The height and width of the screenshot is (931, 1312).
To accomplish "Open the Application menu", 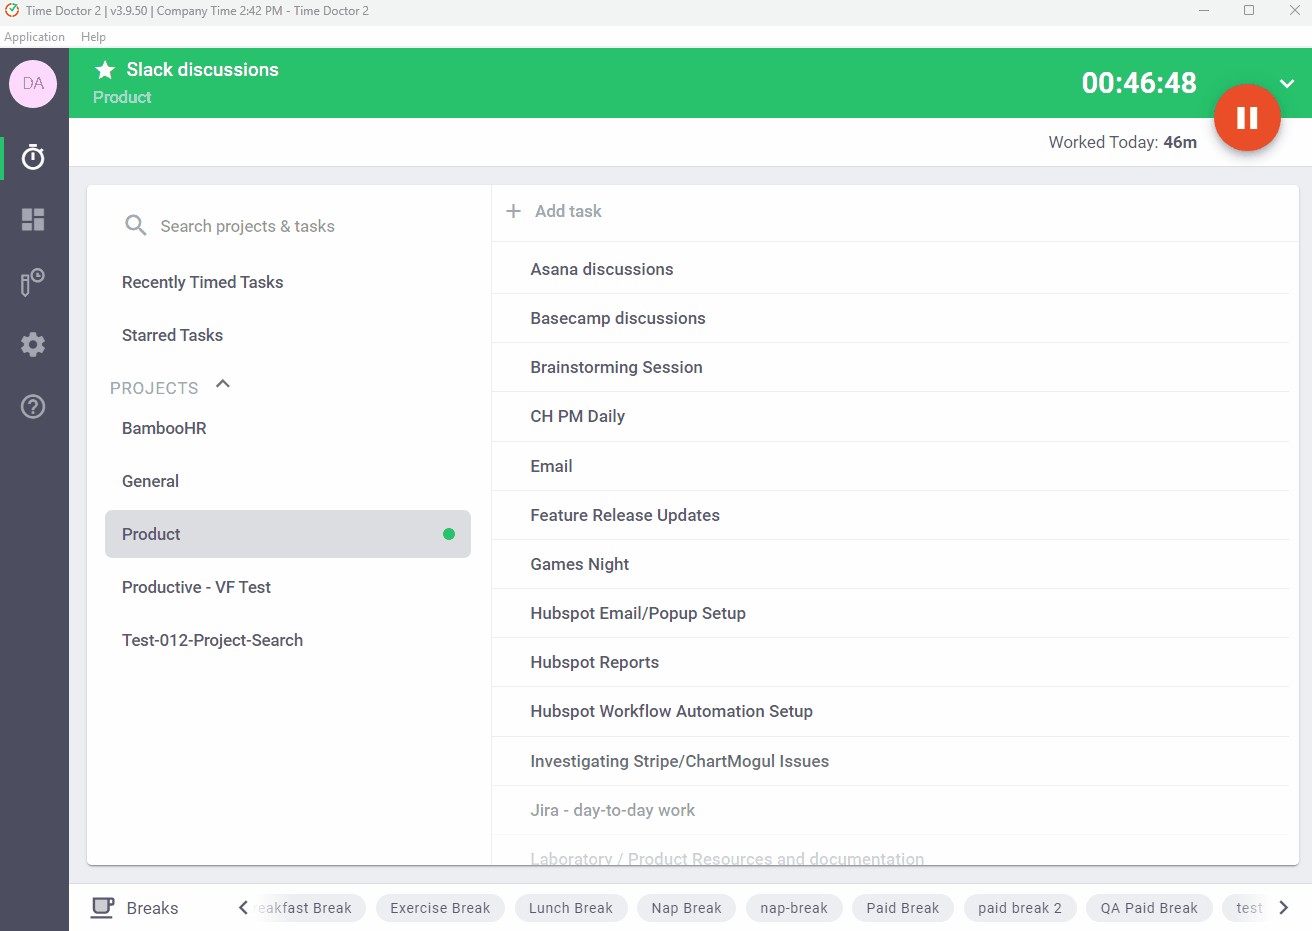I will [x=34, y=37].
